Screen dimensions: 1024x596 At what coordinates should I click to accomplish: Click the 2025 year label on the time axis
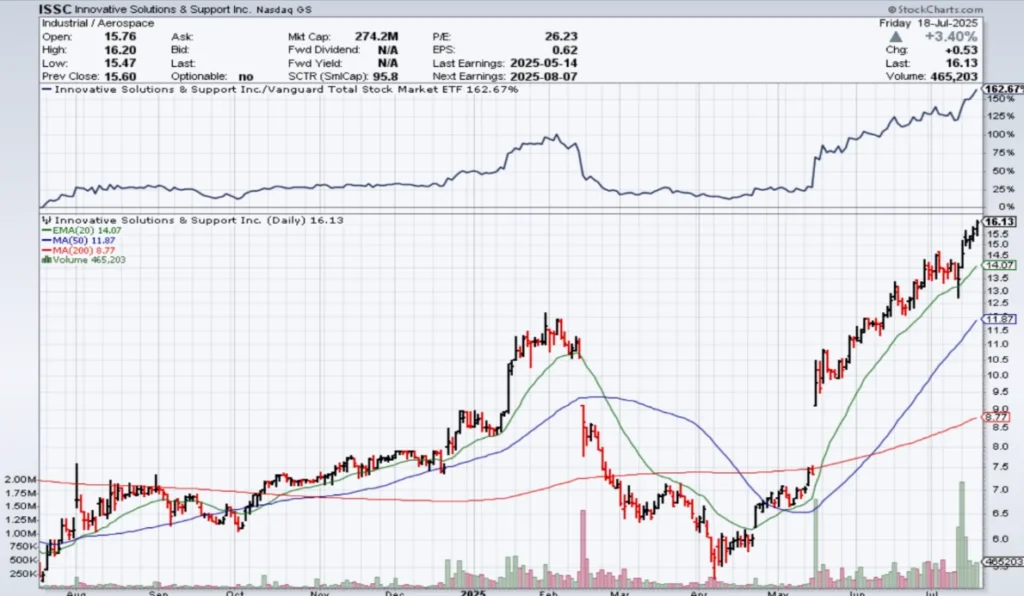[473, 593]
